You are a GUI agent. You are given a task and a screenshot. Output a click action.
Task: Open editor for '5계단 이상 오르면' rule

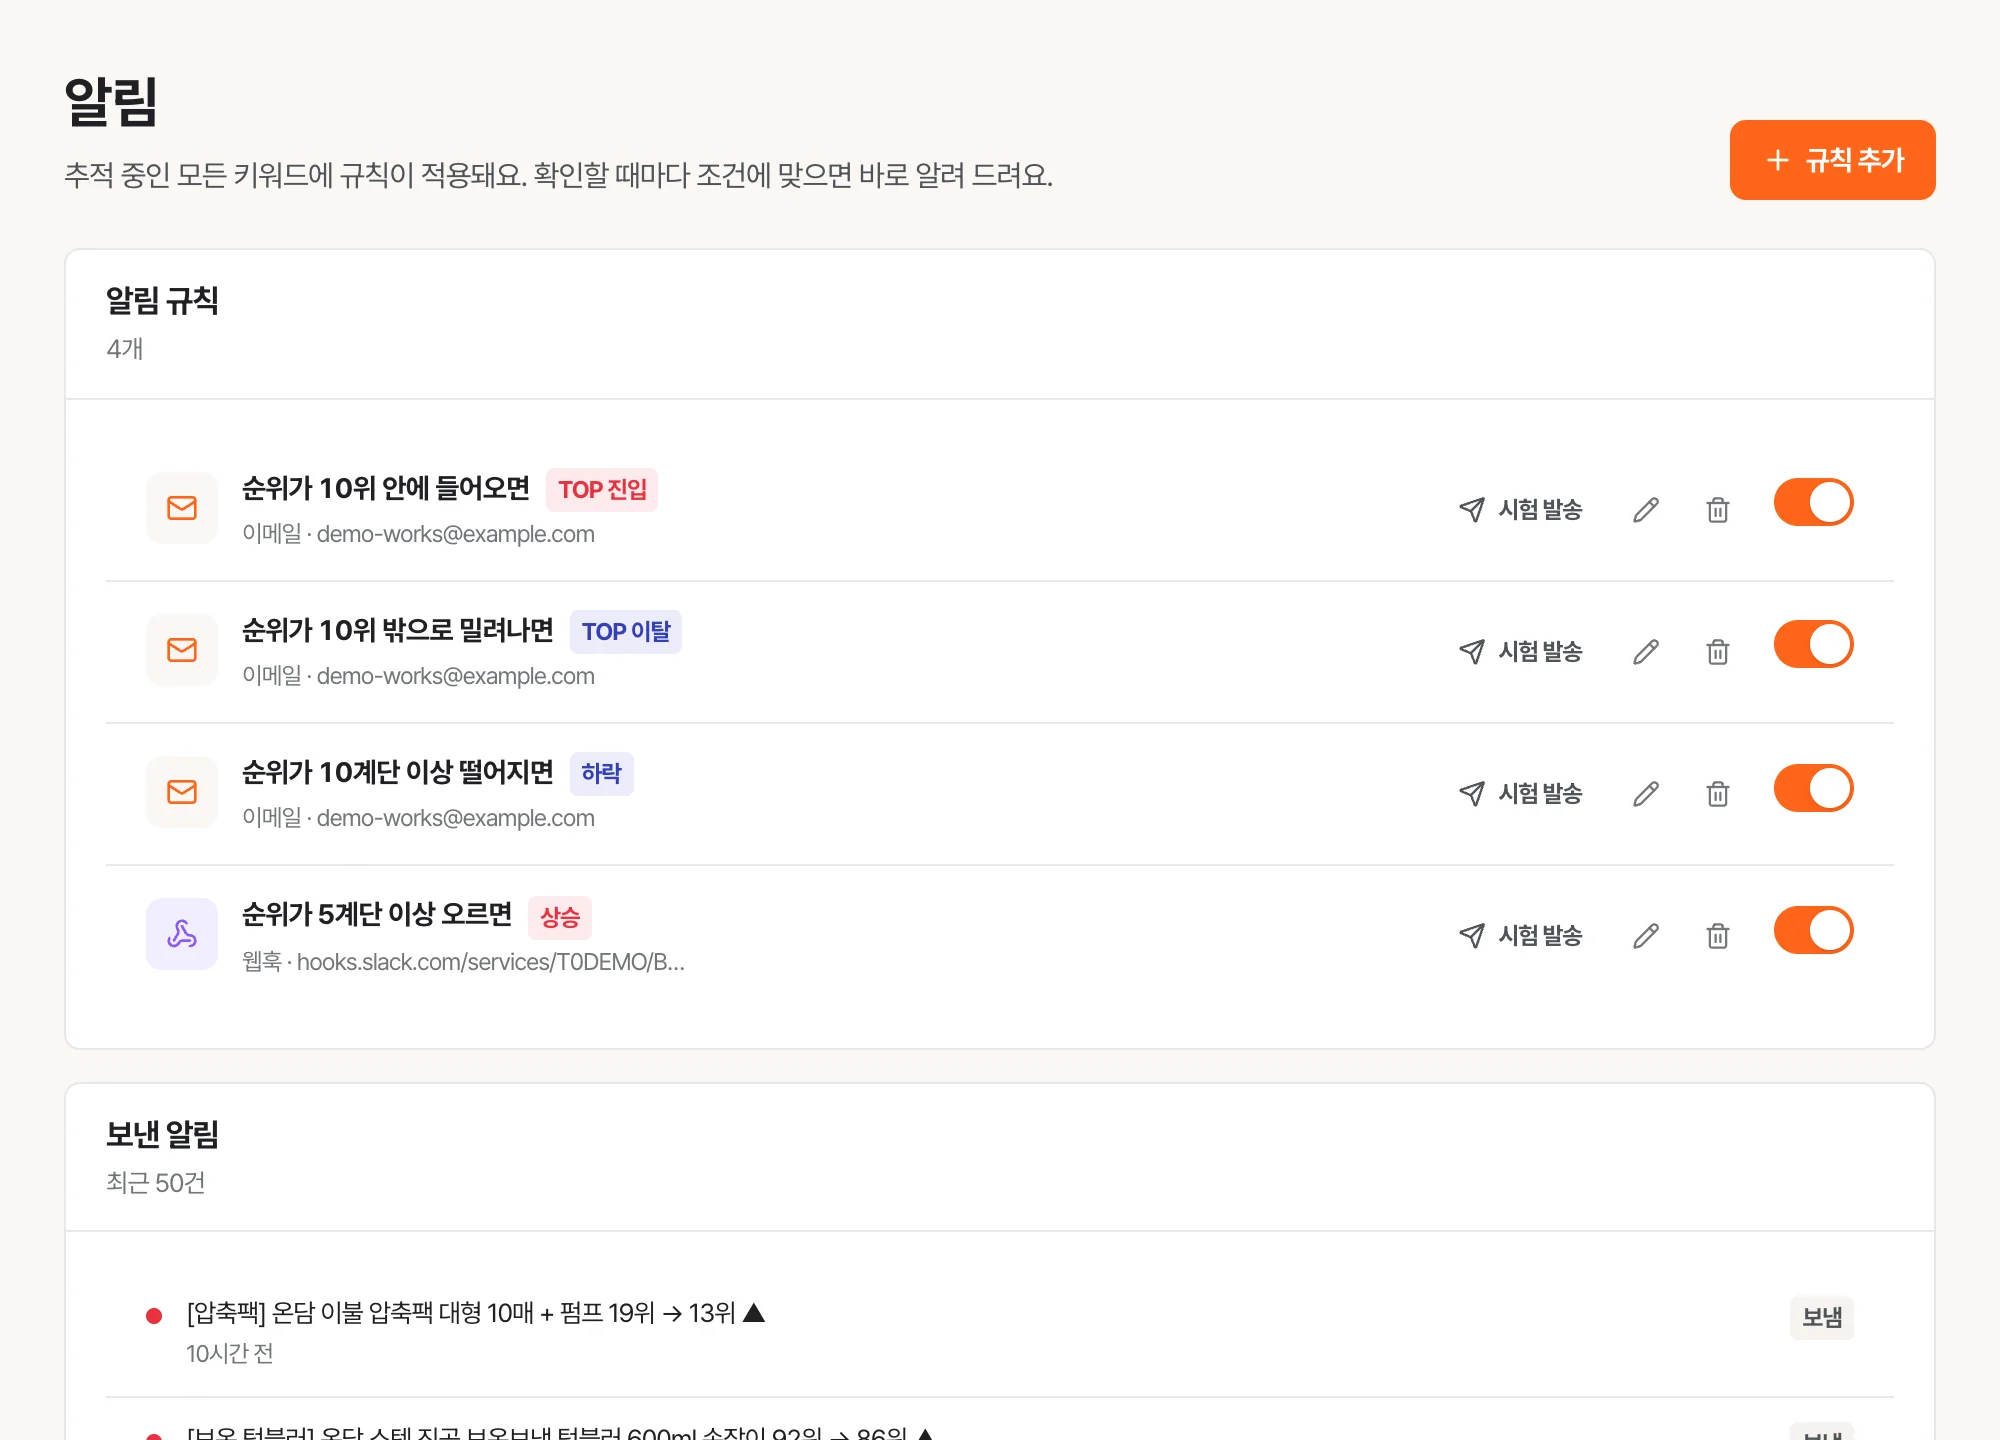(x=1646, y=936)
